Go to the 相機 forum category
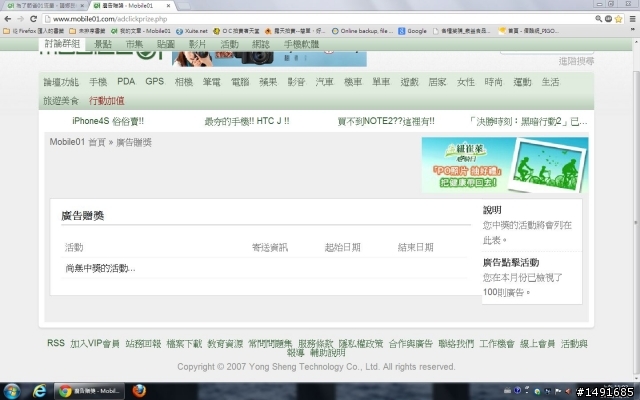This screenshot has width=640, height=400. coord(184,82)
